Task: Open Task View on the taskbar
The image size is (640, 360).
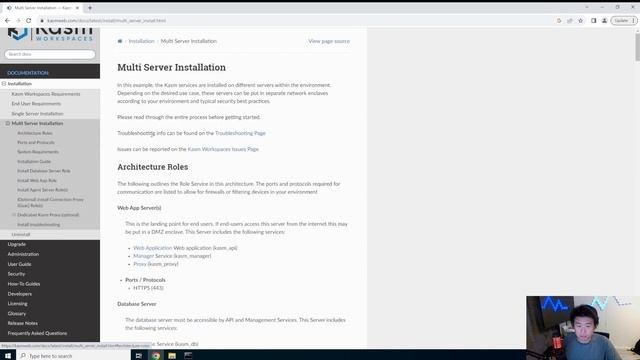Action: 139,356
